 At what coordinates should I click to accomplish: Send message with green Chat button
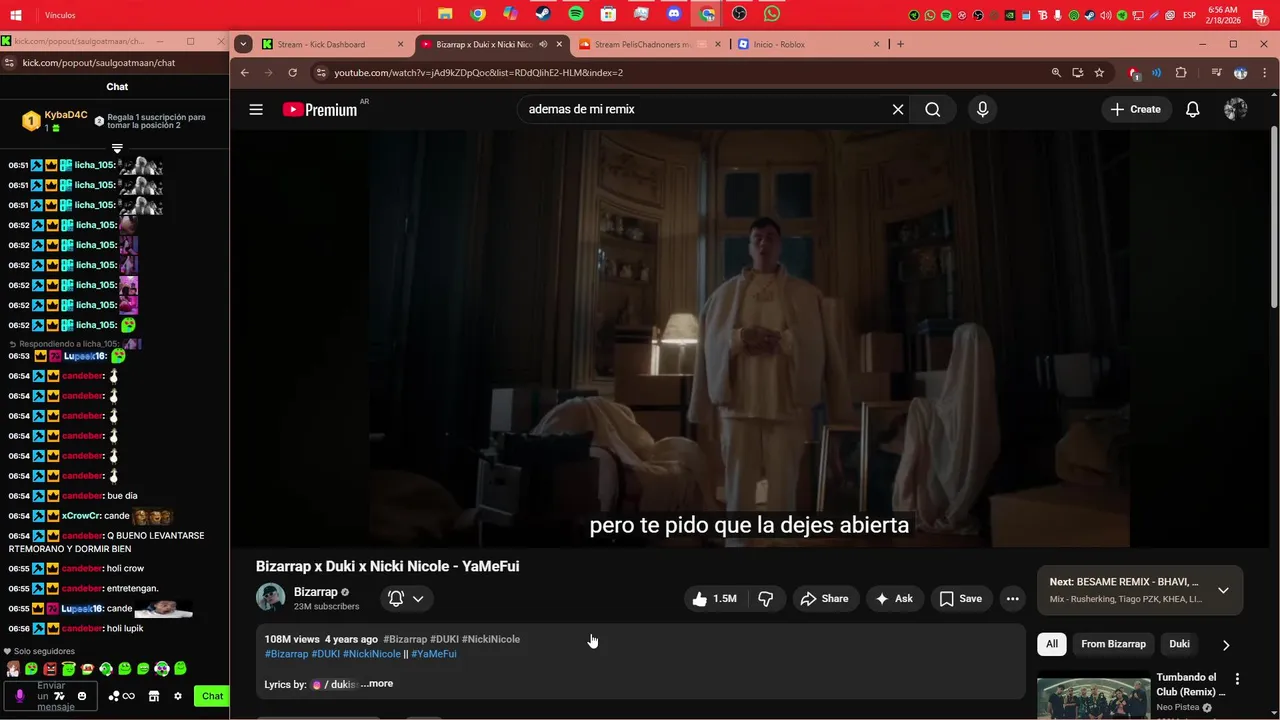[x=212, y=696]
